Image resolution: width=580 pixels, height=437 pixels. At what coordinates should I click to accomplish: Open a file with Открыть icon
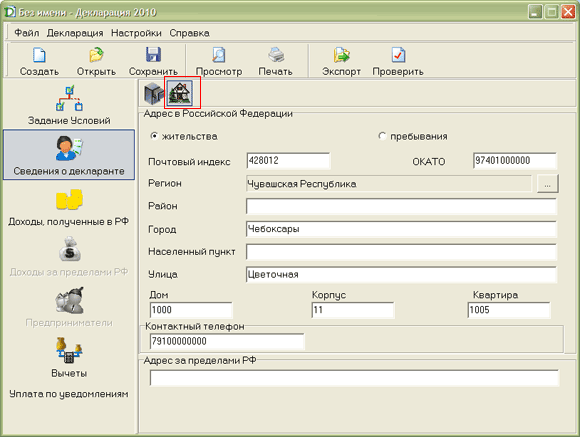(x=96, y=55)
